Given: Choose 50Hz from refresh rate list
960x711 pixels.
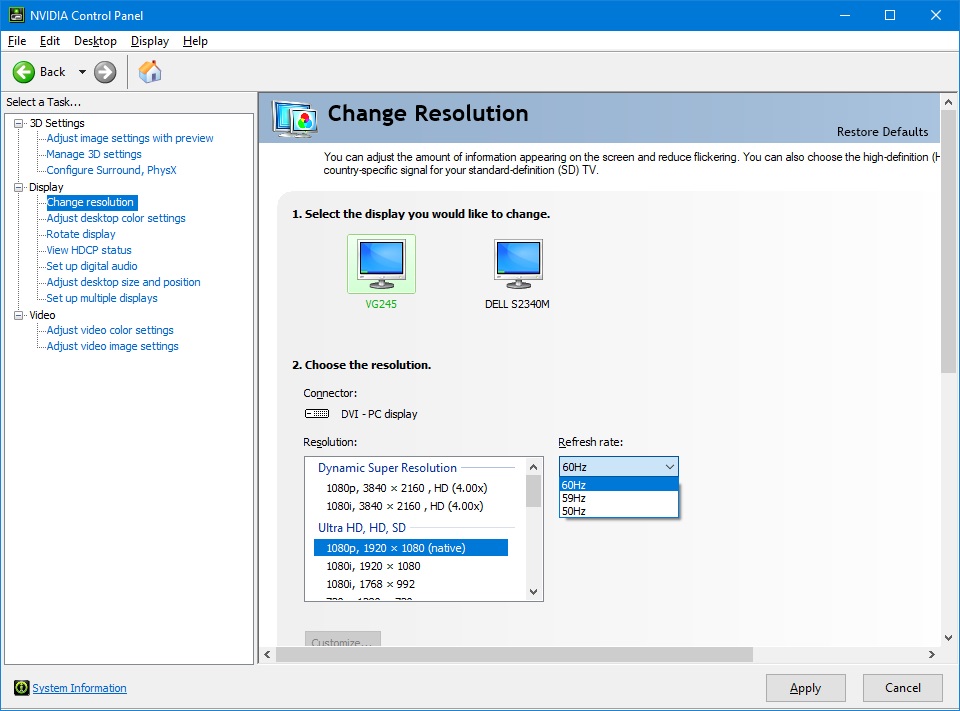Looking at the screenshot, I should 574,511.
